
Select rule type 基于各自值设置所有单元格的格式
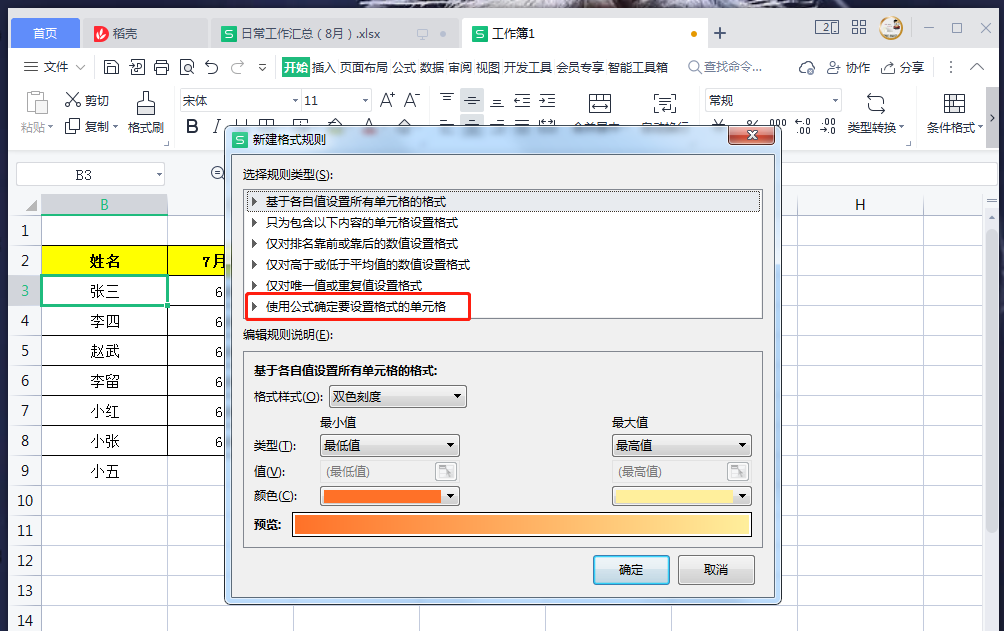coord(503,202)
